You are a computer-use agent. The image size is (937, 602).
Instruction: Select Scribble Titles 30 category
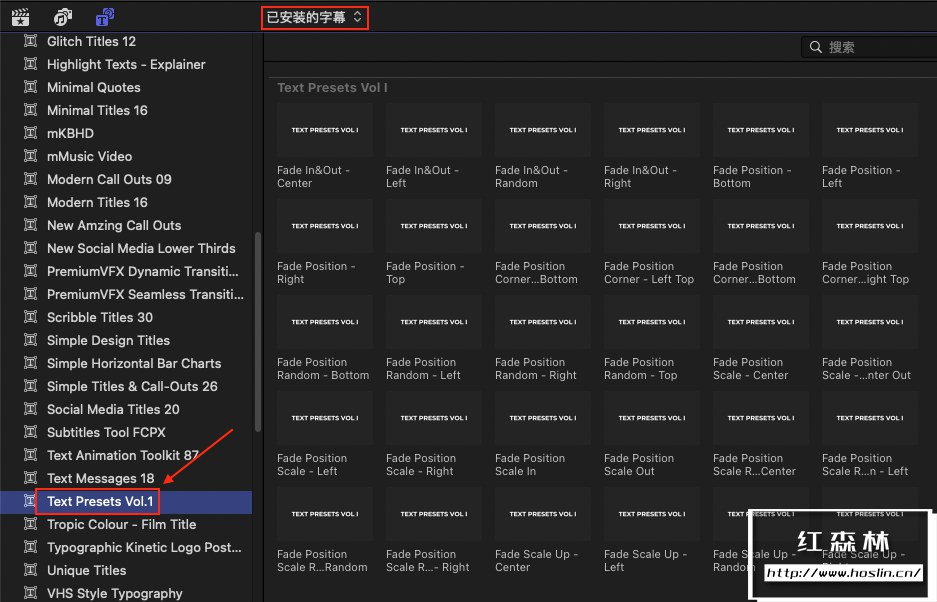pyautogui.click(x=100, y=317)
